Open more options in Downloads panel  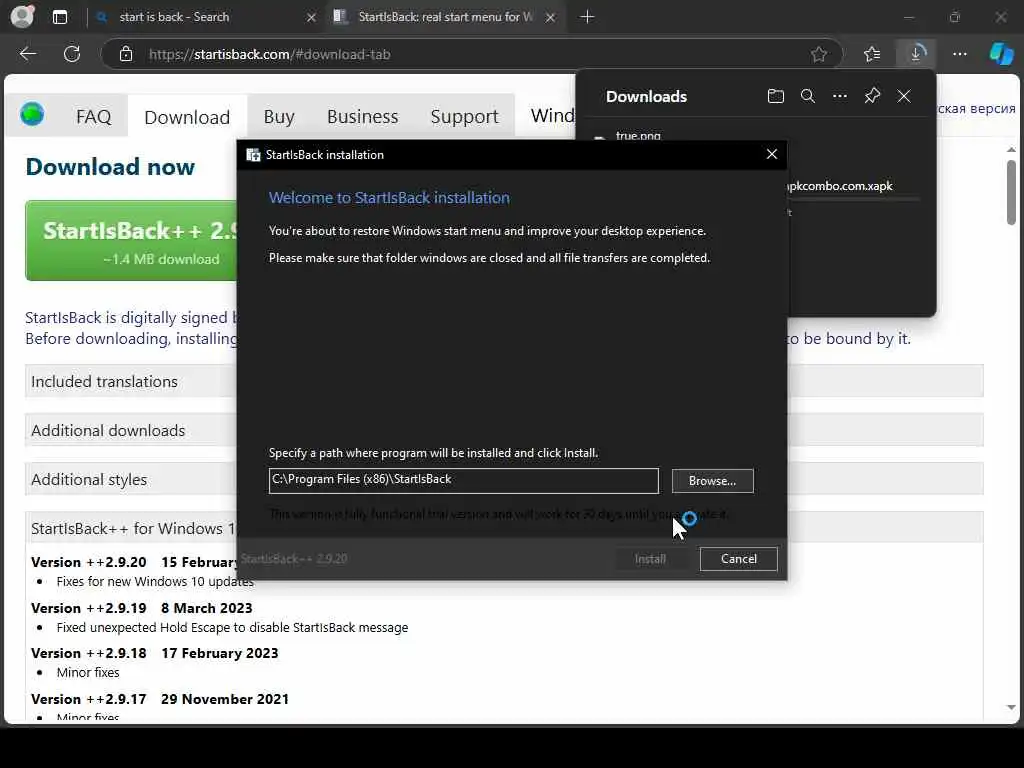tap(840, 97)
